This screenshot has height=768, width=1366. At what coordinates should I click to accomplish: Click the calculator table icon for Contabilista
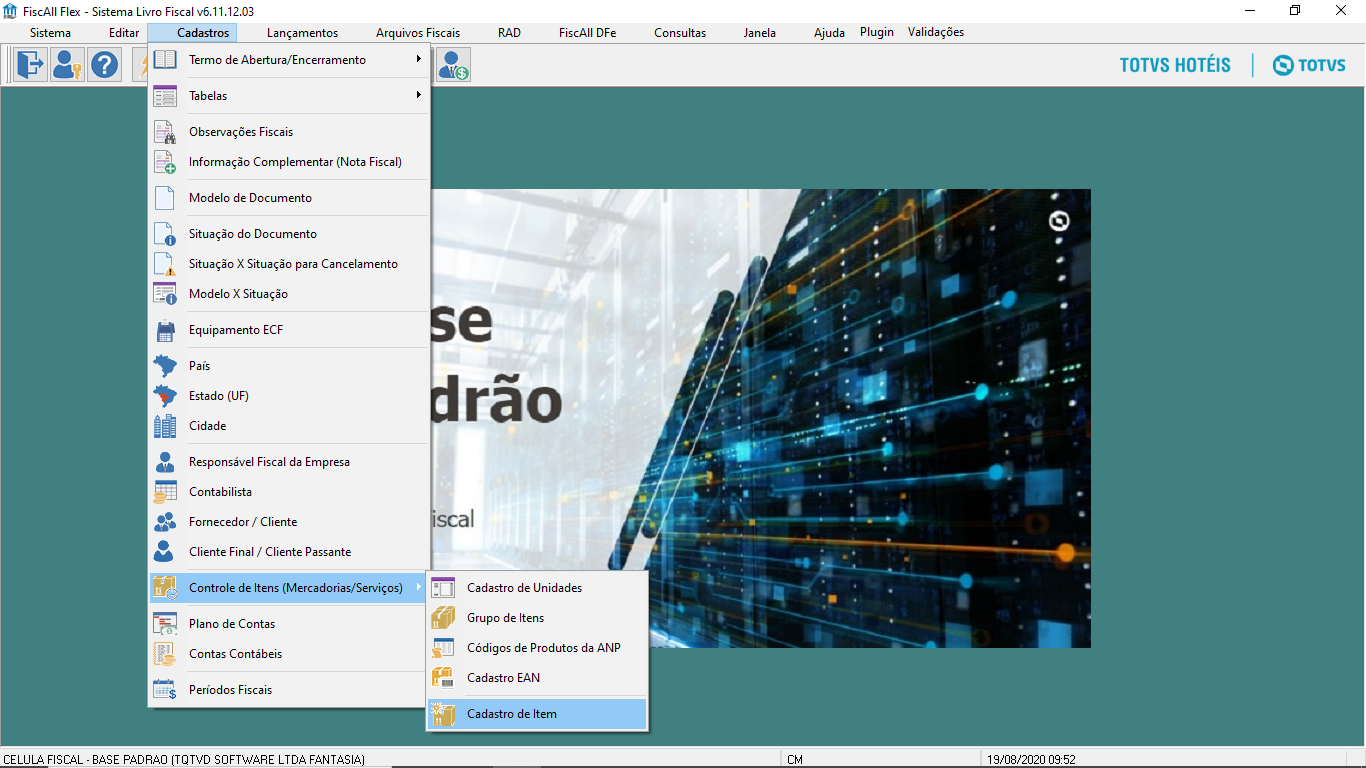tap(165, 492)
